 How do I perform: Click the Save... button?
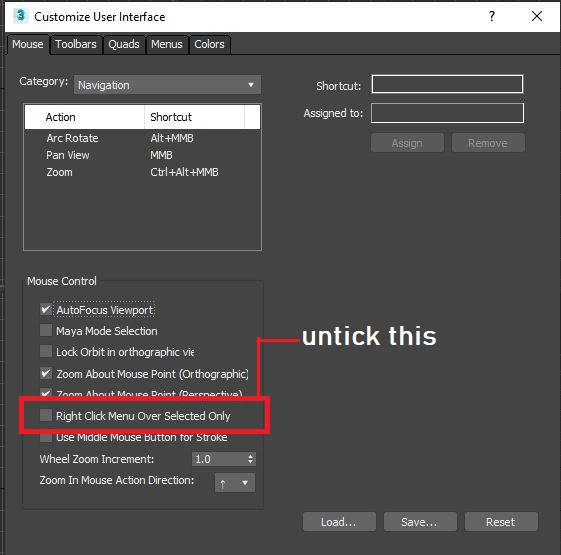[x=420, y=522]
